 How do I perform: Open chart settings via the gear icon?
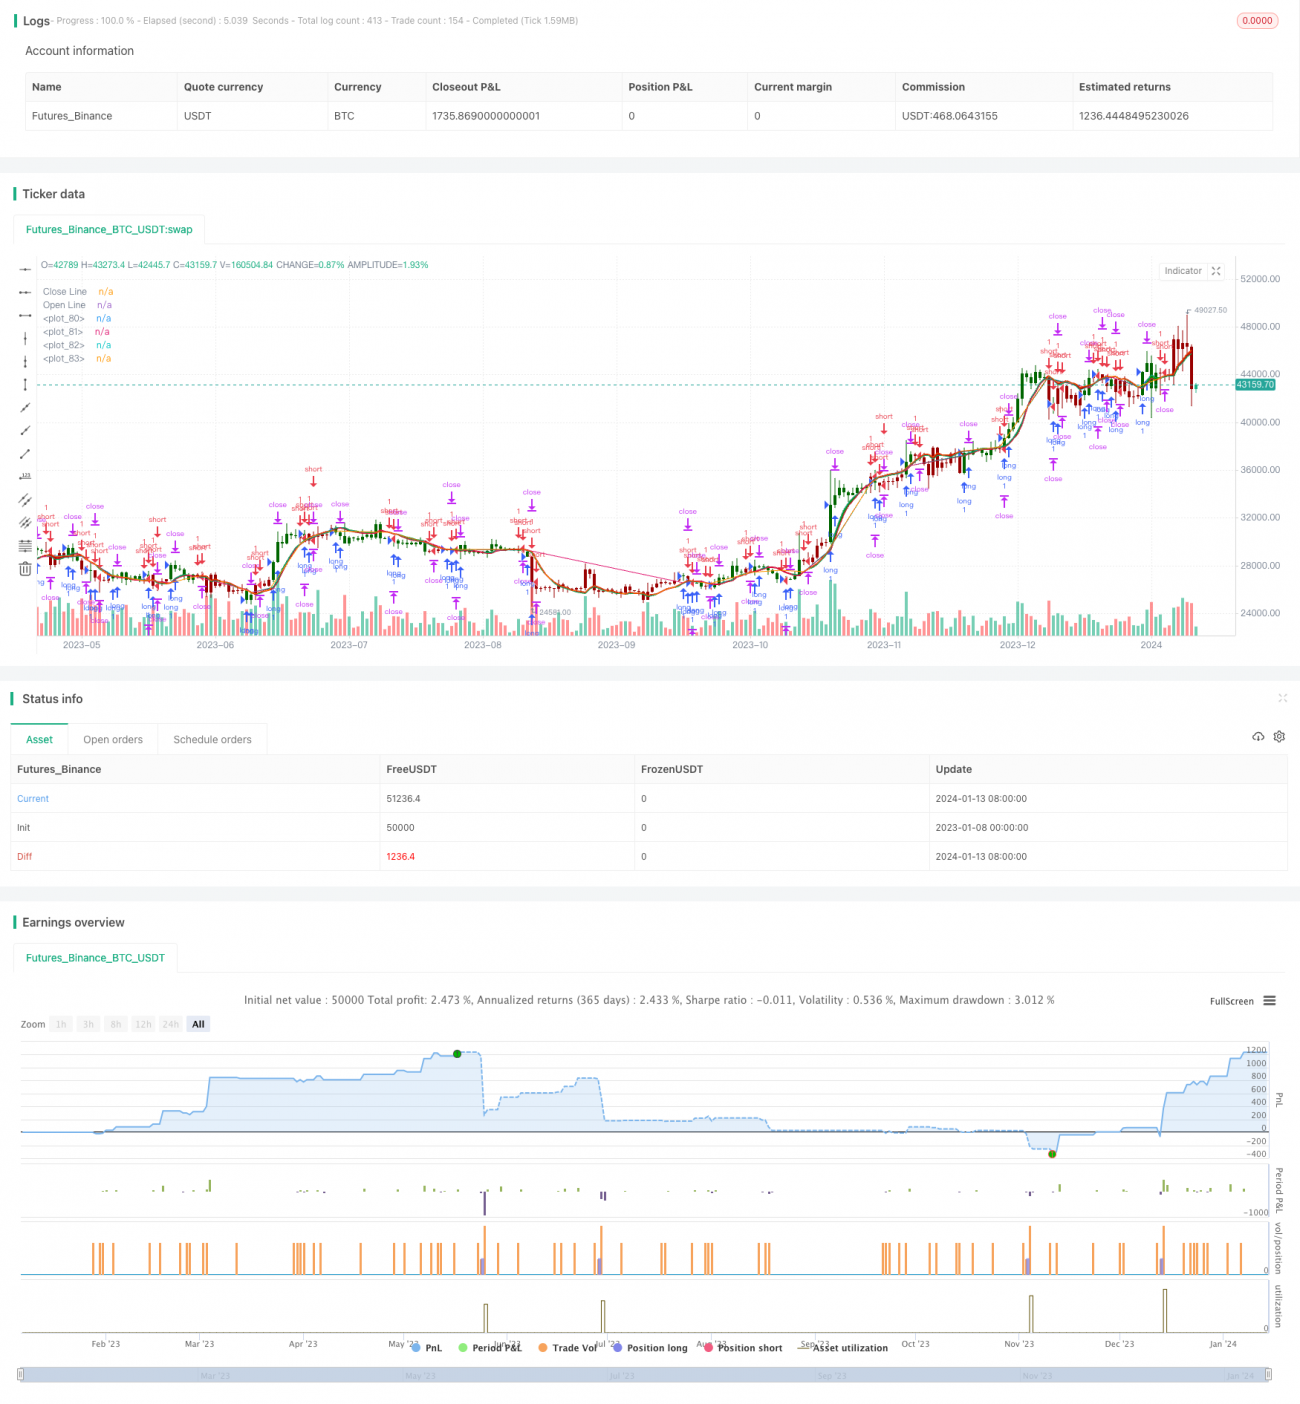1279,736
